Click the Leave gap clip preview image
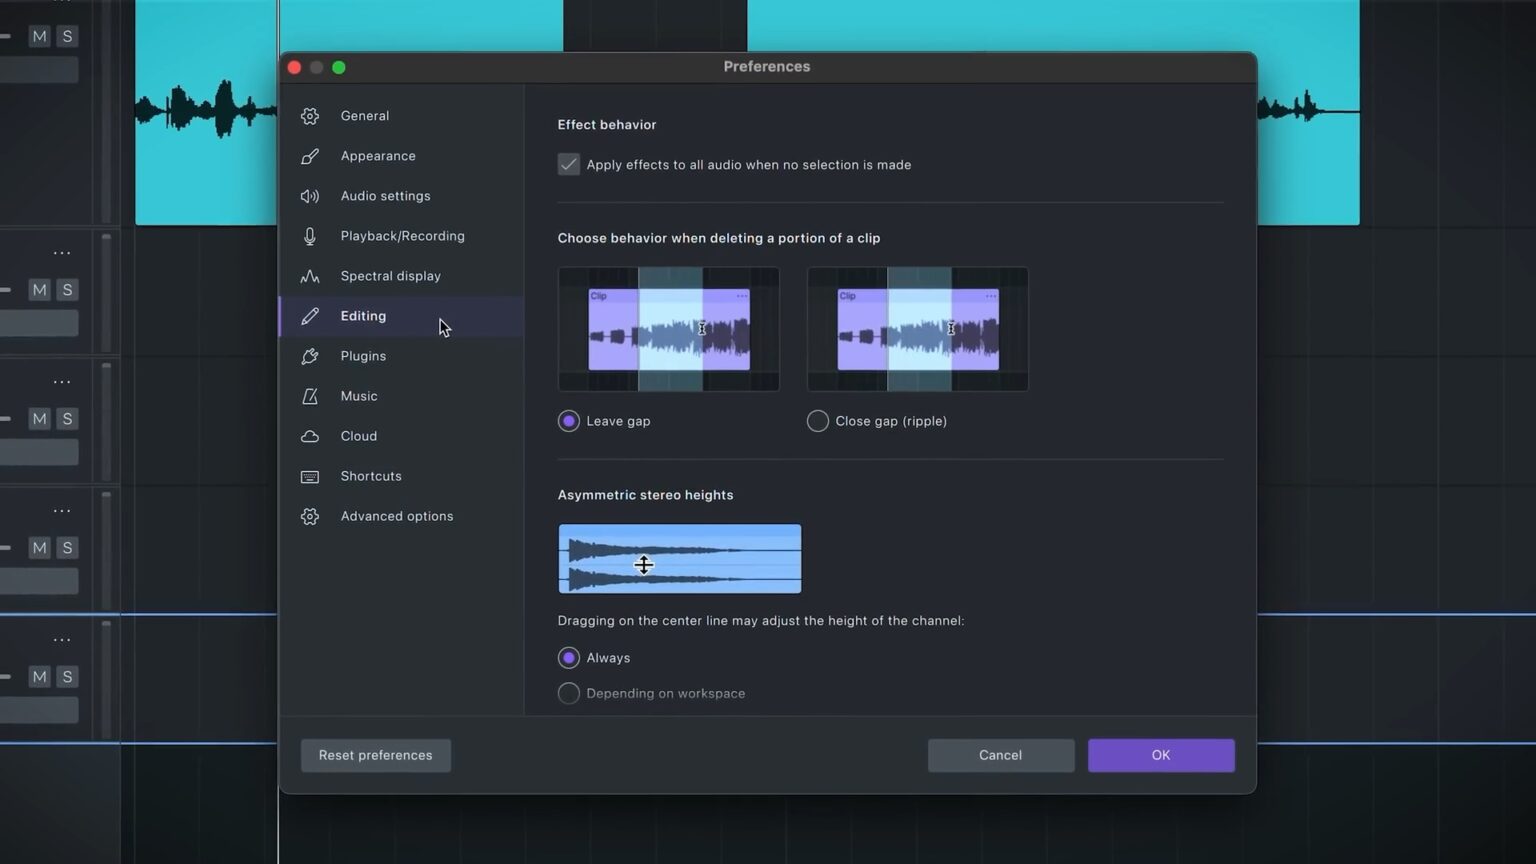 click(668, 328)
